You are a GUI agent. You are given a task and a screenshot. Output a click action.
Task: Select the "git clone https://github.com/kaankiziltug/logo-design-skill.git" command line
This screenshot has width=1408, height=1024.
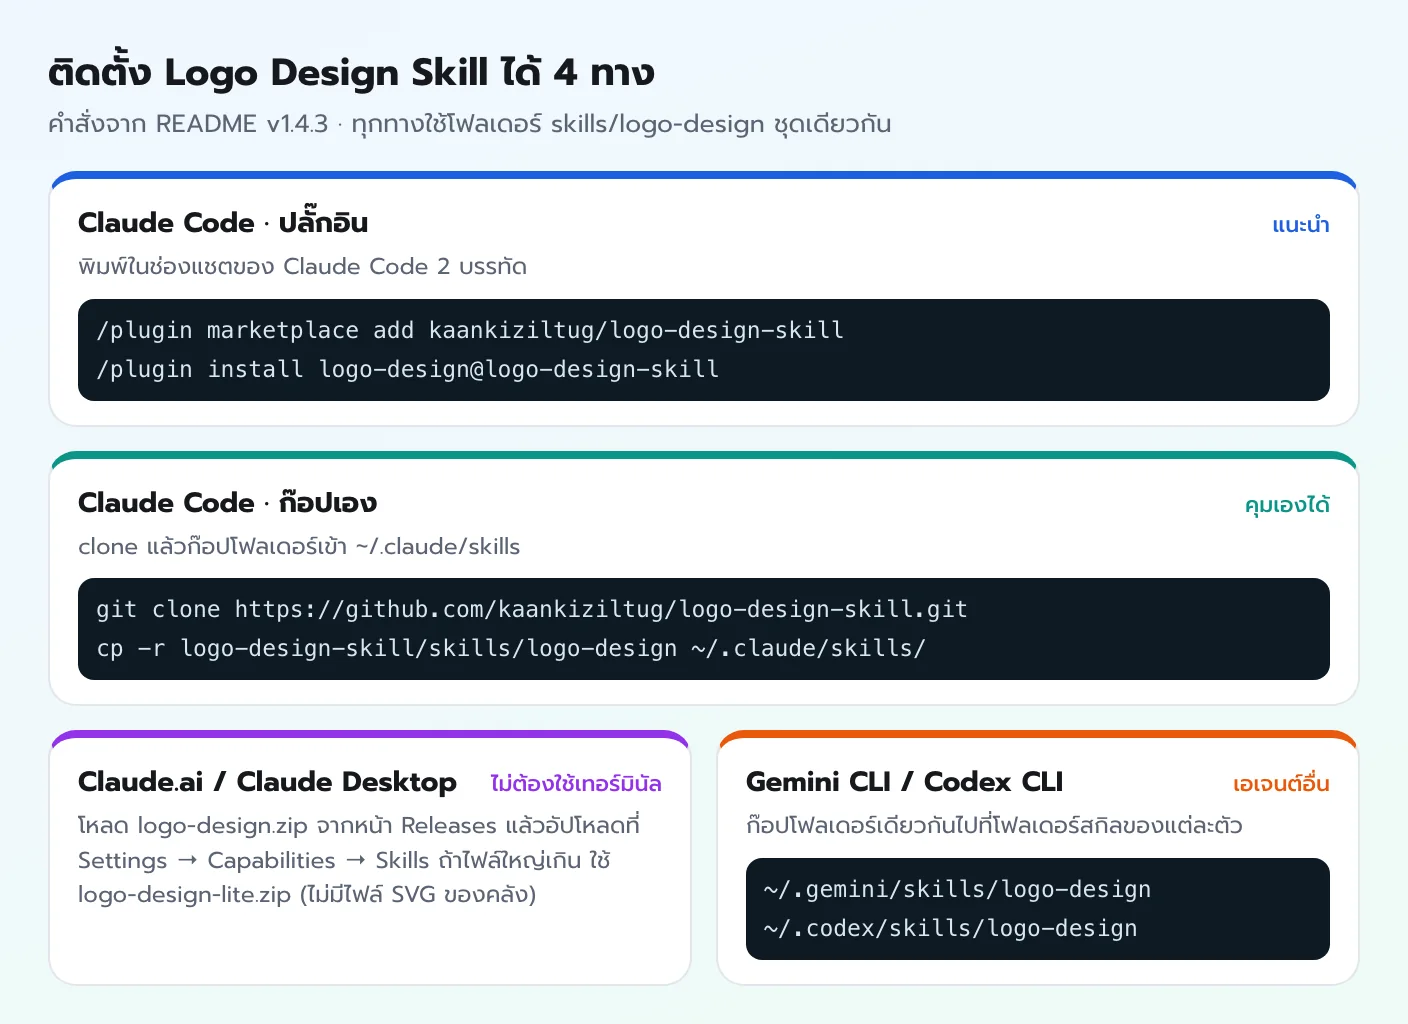point(532,609)
